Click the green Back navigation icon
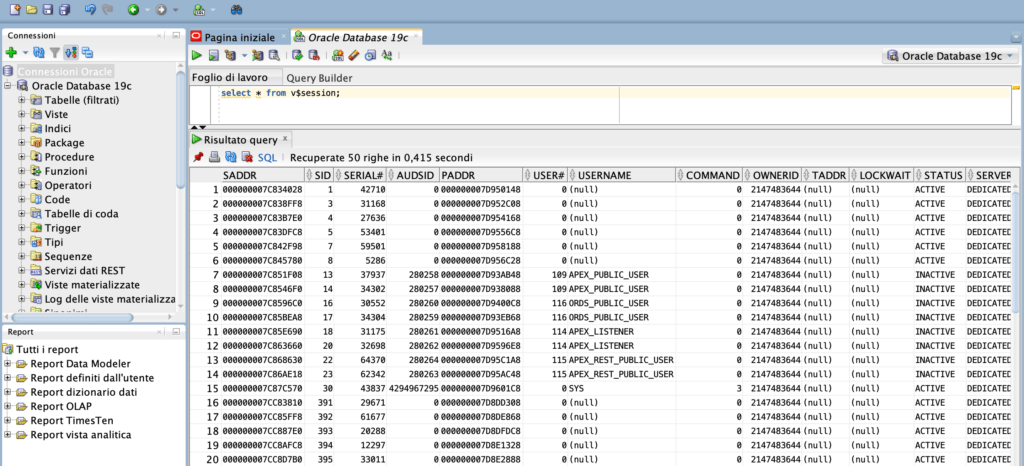This screenshot has width=1024, height=466. (x=133, y=10)
